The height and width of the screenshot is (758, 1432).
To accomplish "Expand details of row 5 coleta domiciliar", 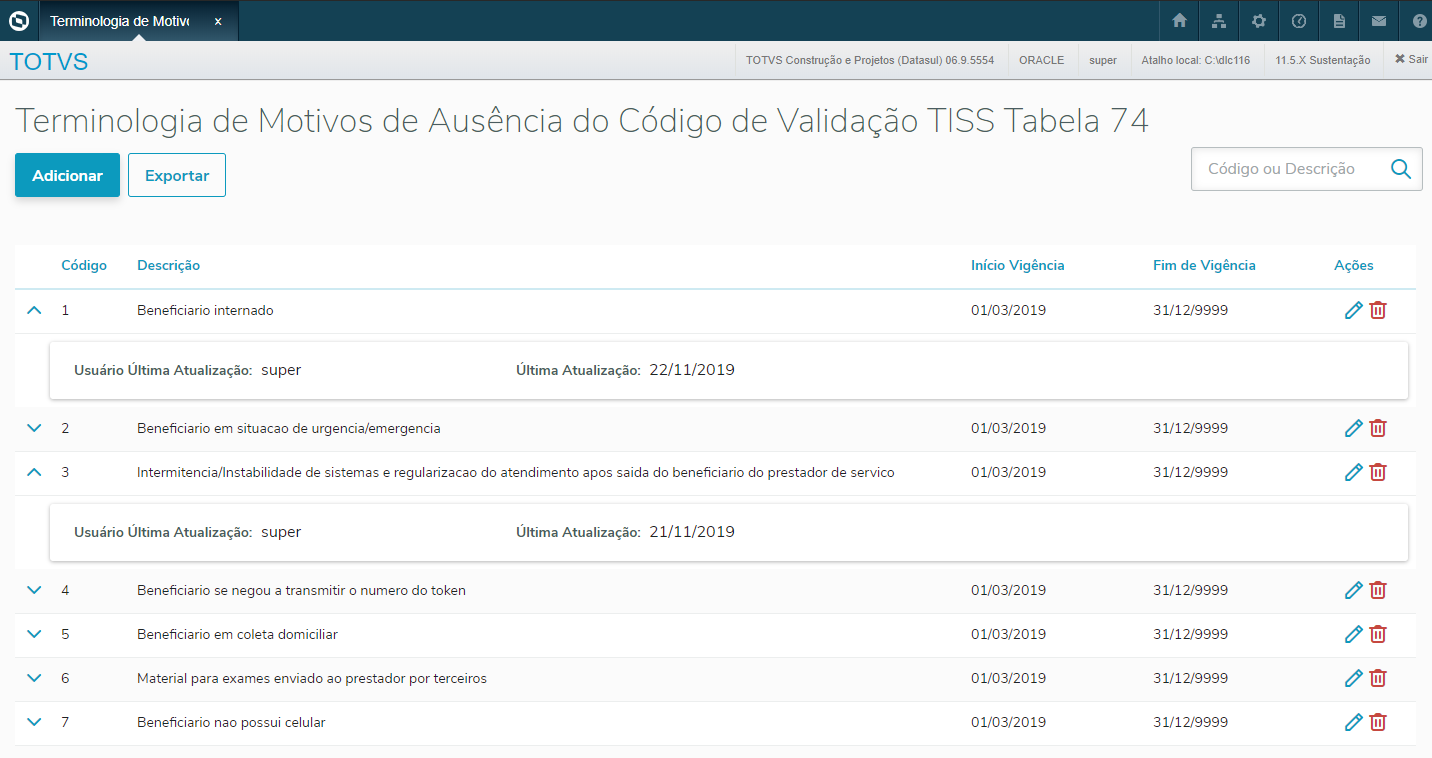I will click(34, 634).
